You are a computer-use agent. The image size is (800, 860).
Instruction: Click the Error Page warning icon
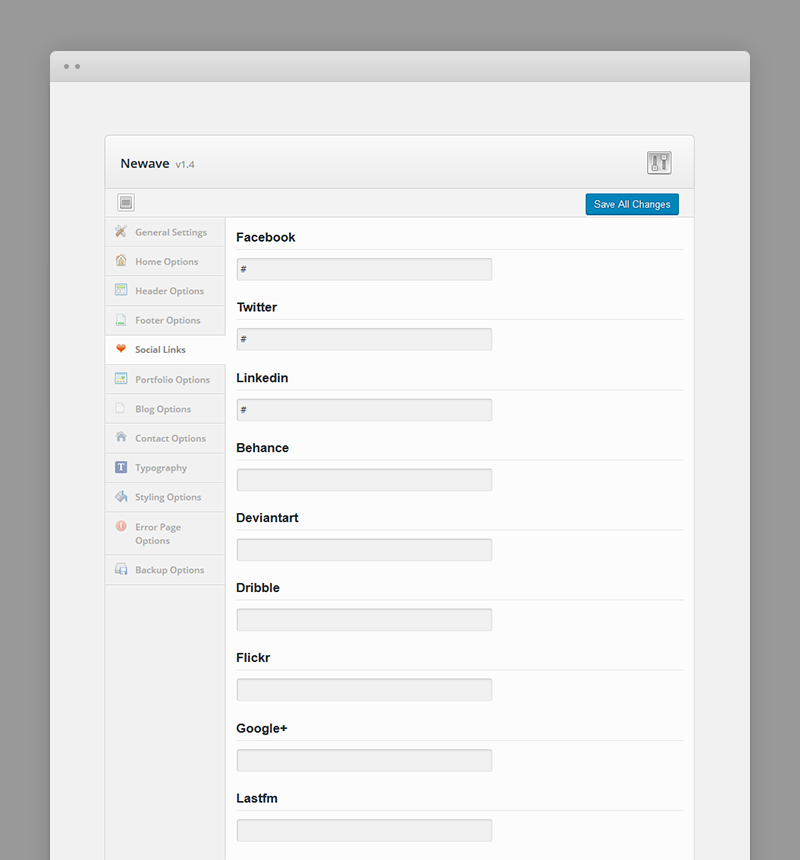[x=121, y=526]
